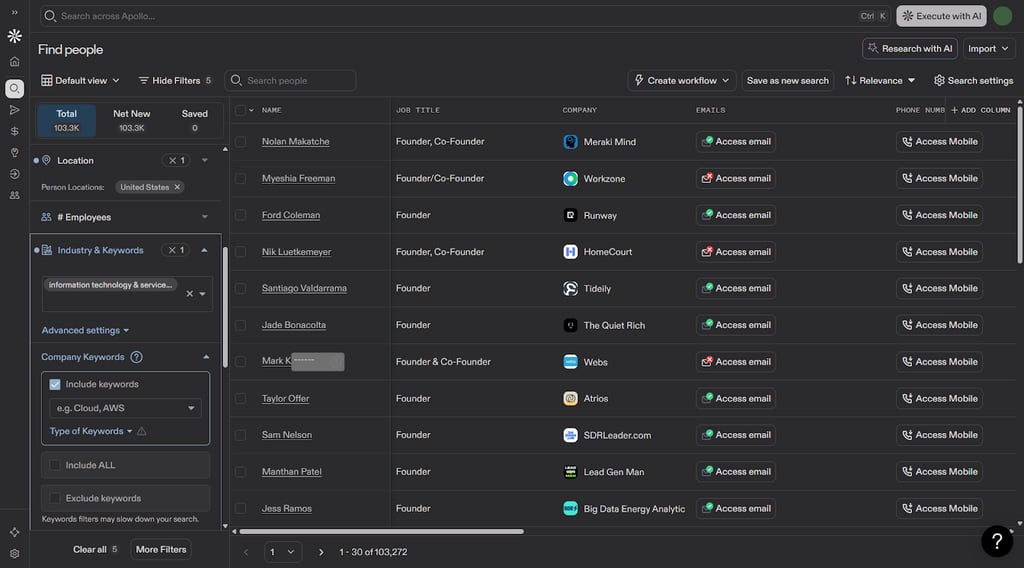The image size is (1024, 568).
Task: Switch to the Net New tab
Action: [x=131, y=120]
